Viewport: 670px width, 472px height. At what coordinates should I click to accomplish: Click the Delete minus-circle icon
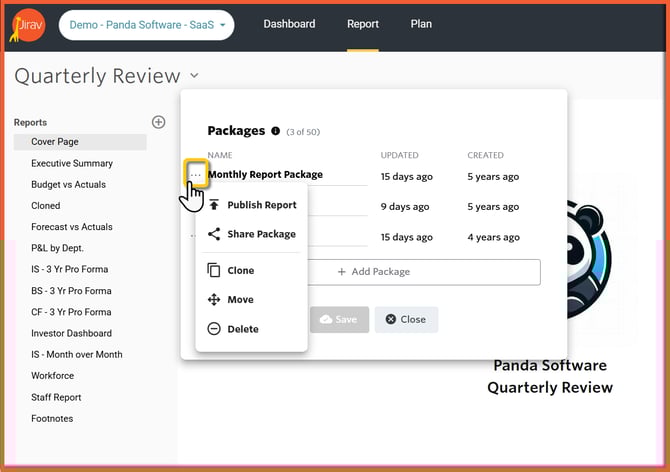coord(214,328)
